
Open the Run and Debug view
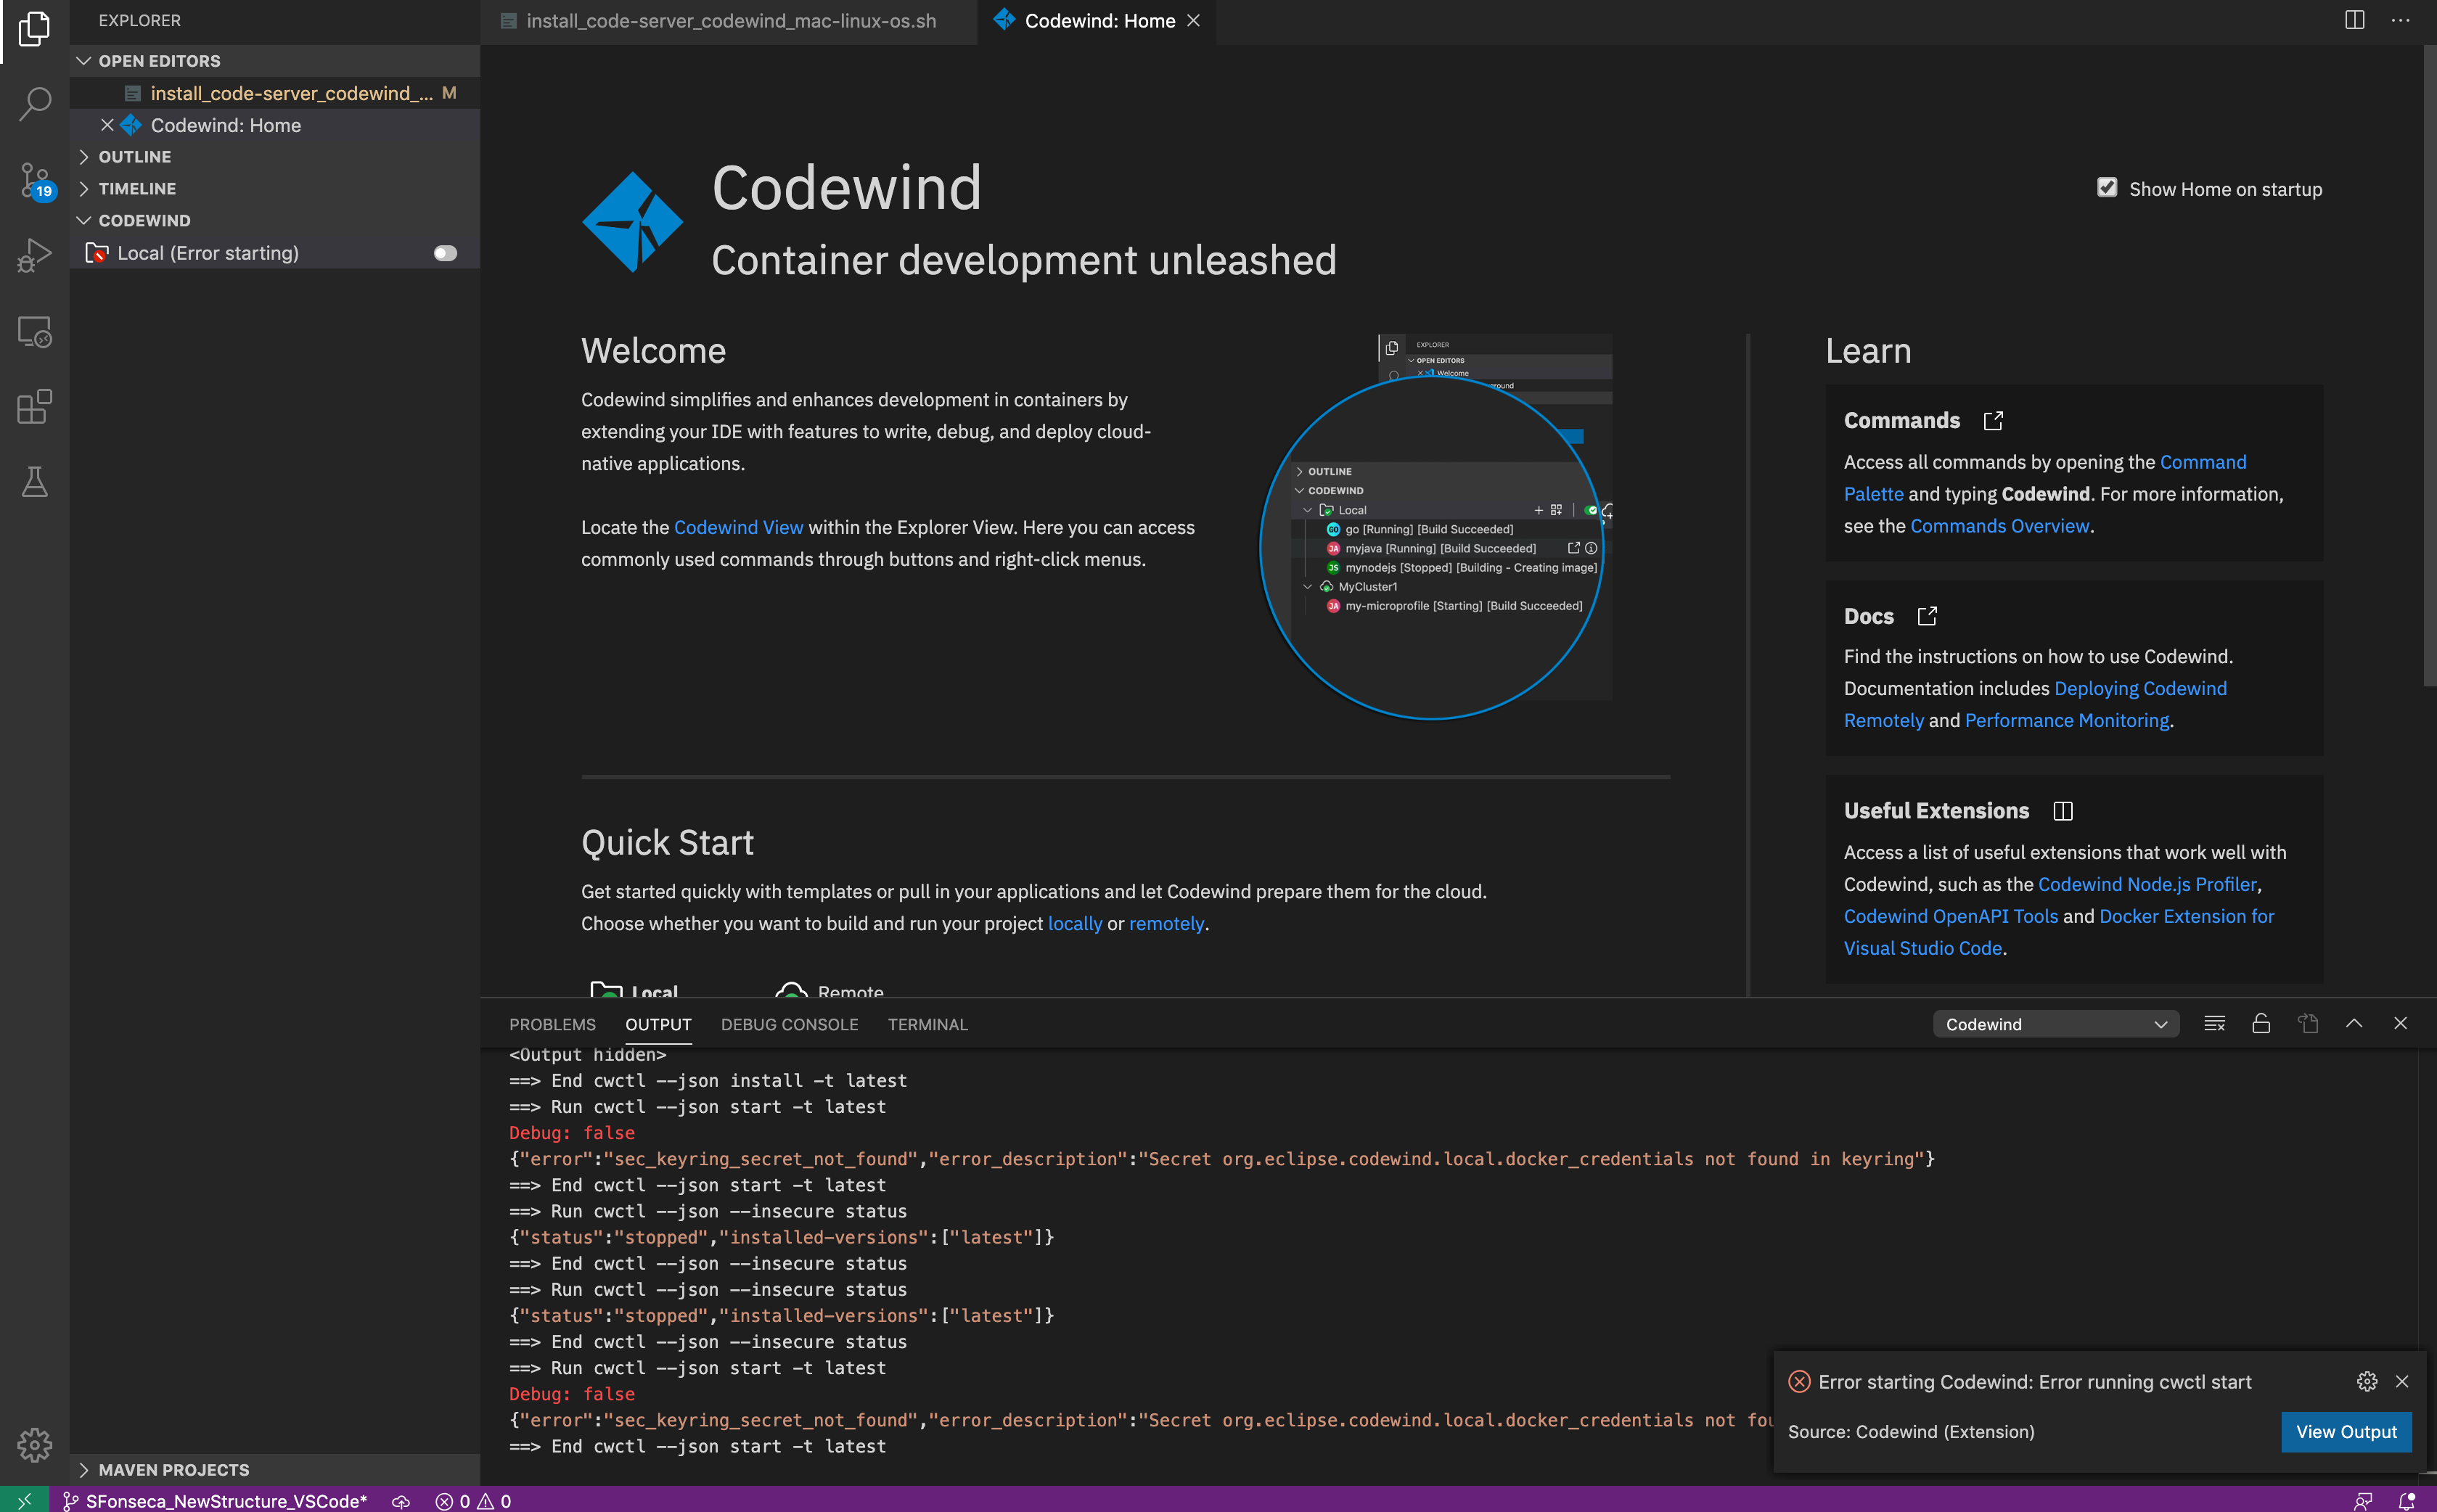33,254
